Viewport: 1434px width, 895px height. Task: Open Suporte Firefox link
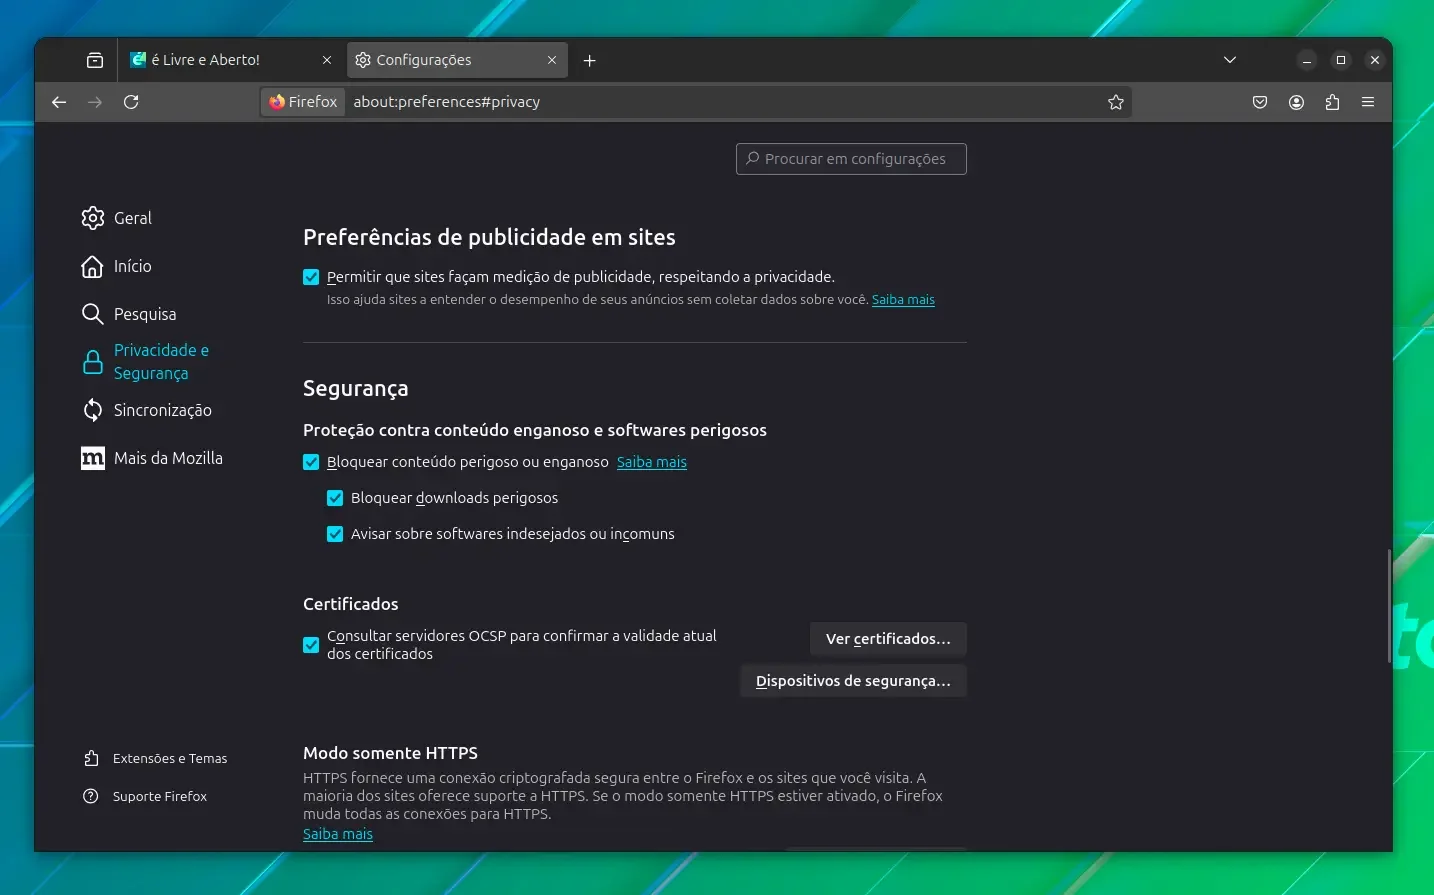coord(146,797)
